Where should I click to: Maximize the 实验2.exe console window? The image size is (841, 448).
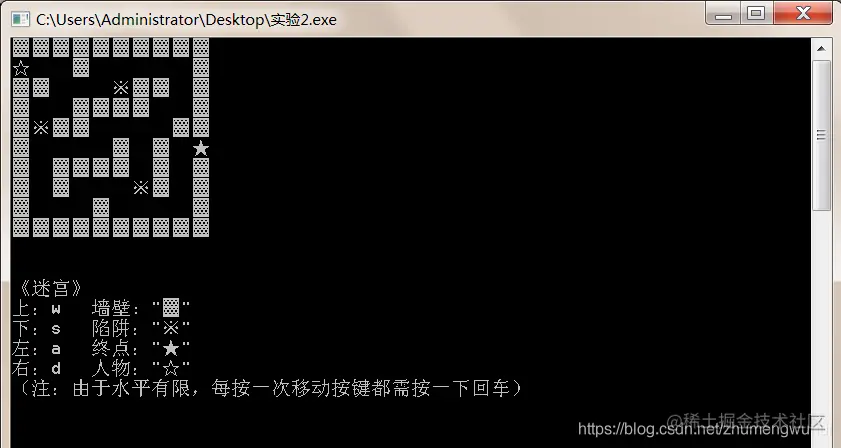pos(756,13)
